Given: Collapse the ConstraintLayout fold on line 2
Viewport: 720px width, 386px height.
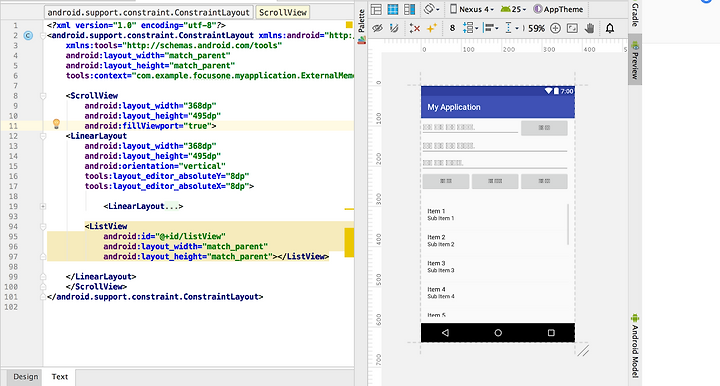Looking at the screenshot, I should coord(43,35).
